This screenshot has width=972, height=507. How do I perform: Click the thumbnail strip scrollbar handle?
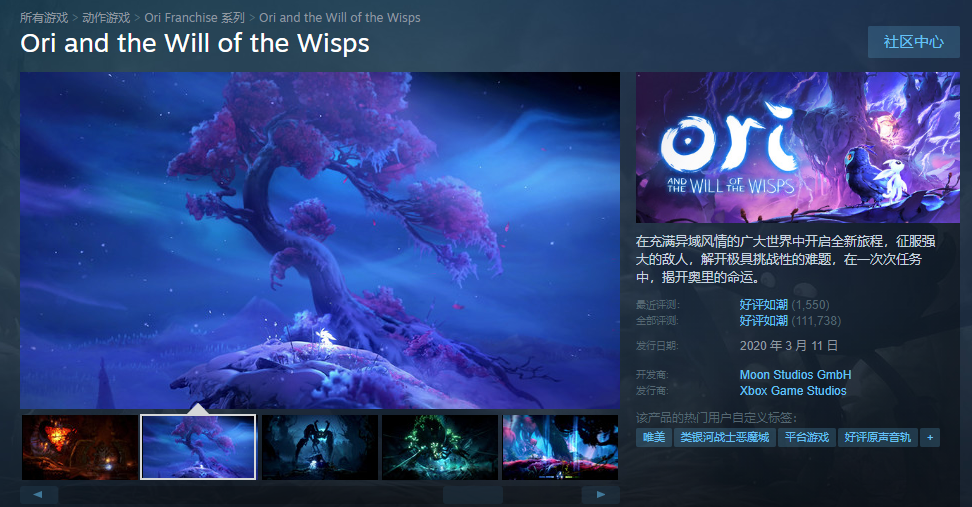tap(473, 495)
